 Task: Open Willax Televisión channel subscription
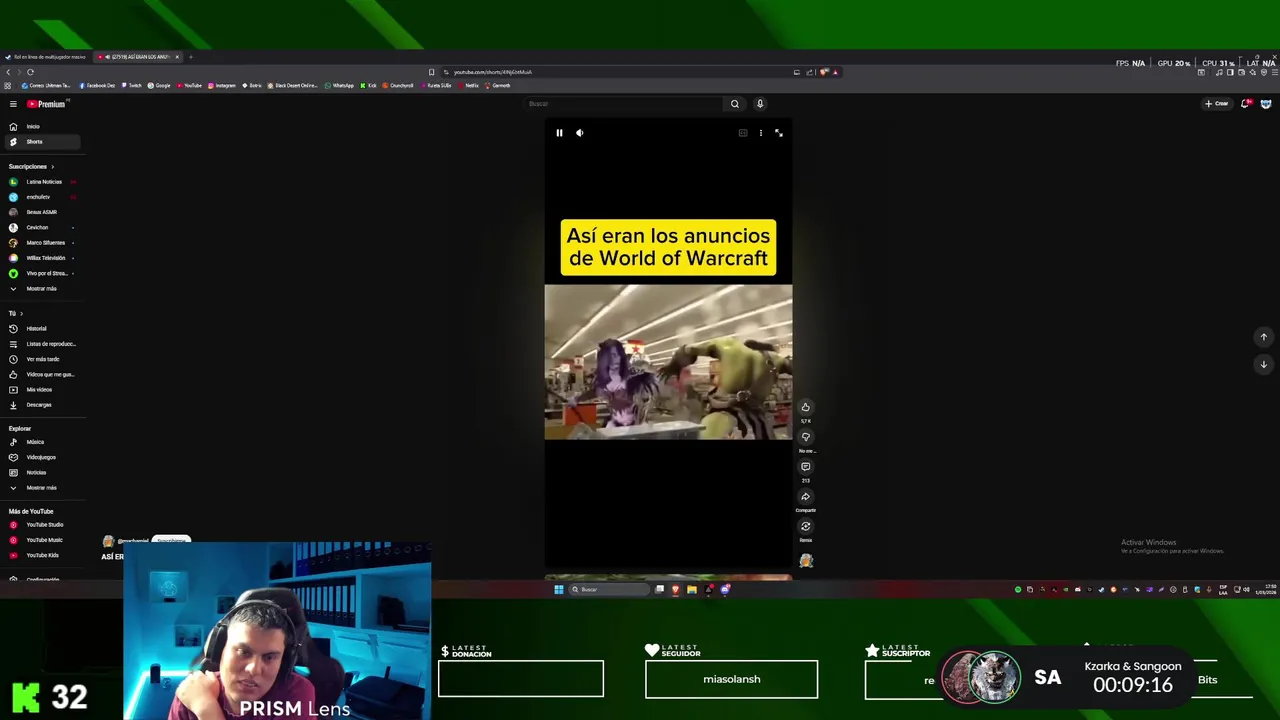(x=40, y=258)
